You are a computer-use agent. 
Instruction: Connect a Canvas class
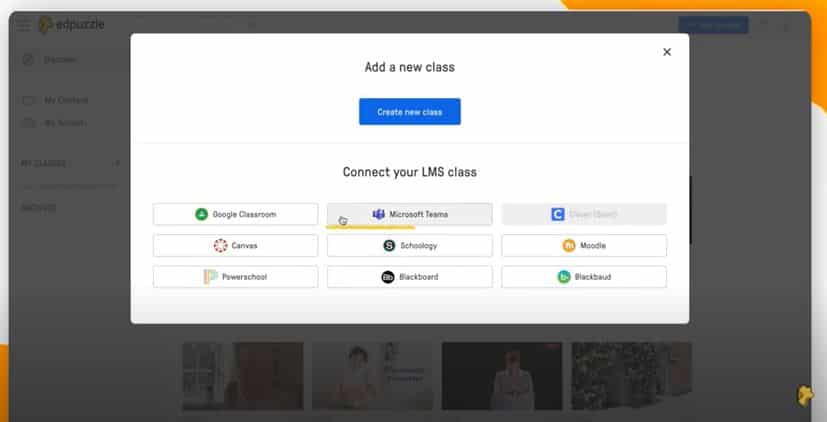point(236,245)
